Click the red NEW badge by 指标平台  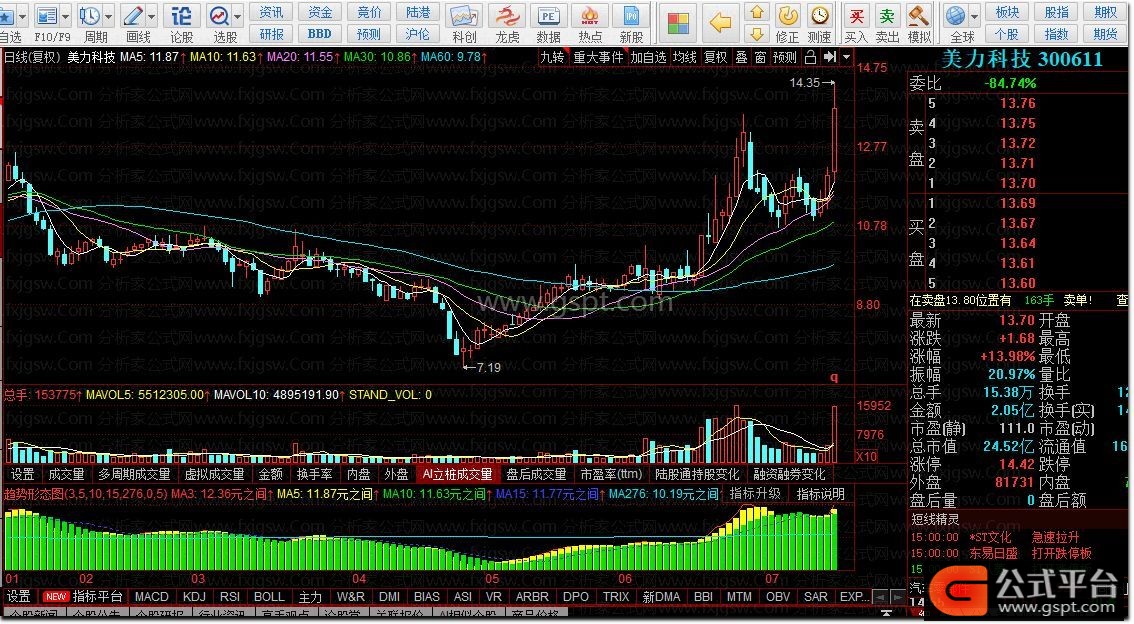tap(56, 597)
